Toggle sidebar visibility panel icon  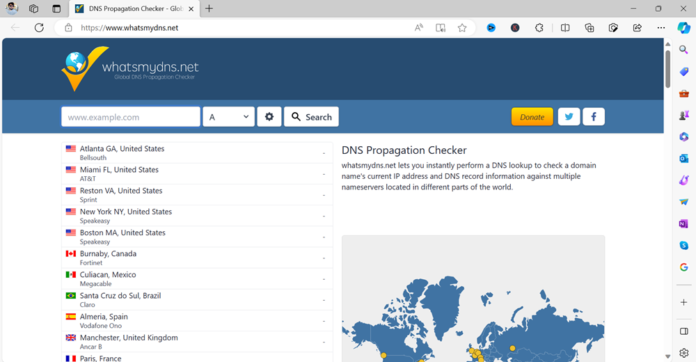point(684,331)
